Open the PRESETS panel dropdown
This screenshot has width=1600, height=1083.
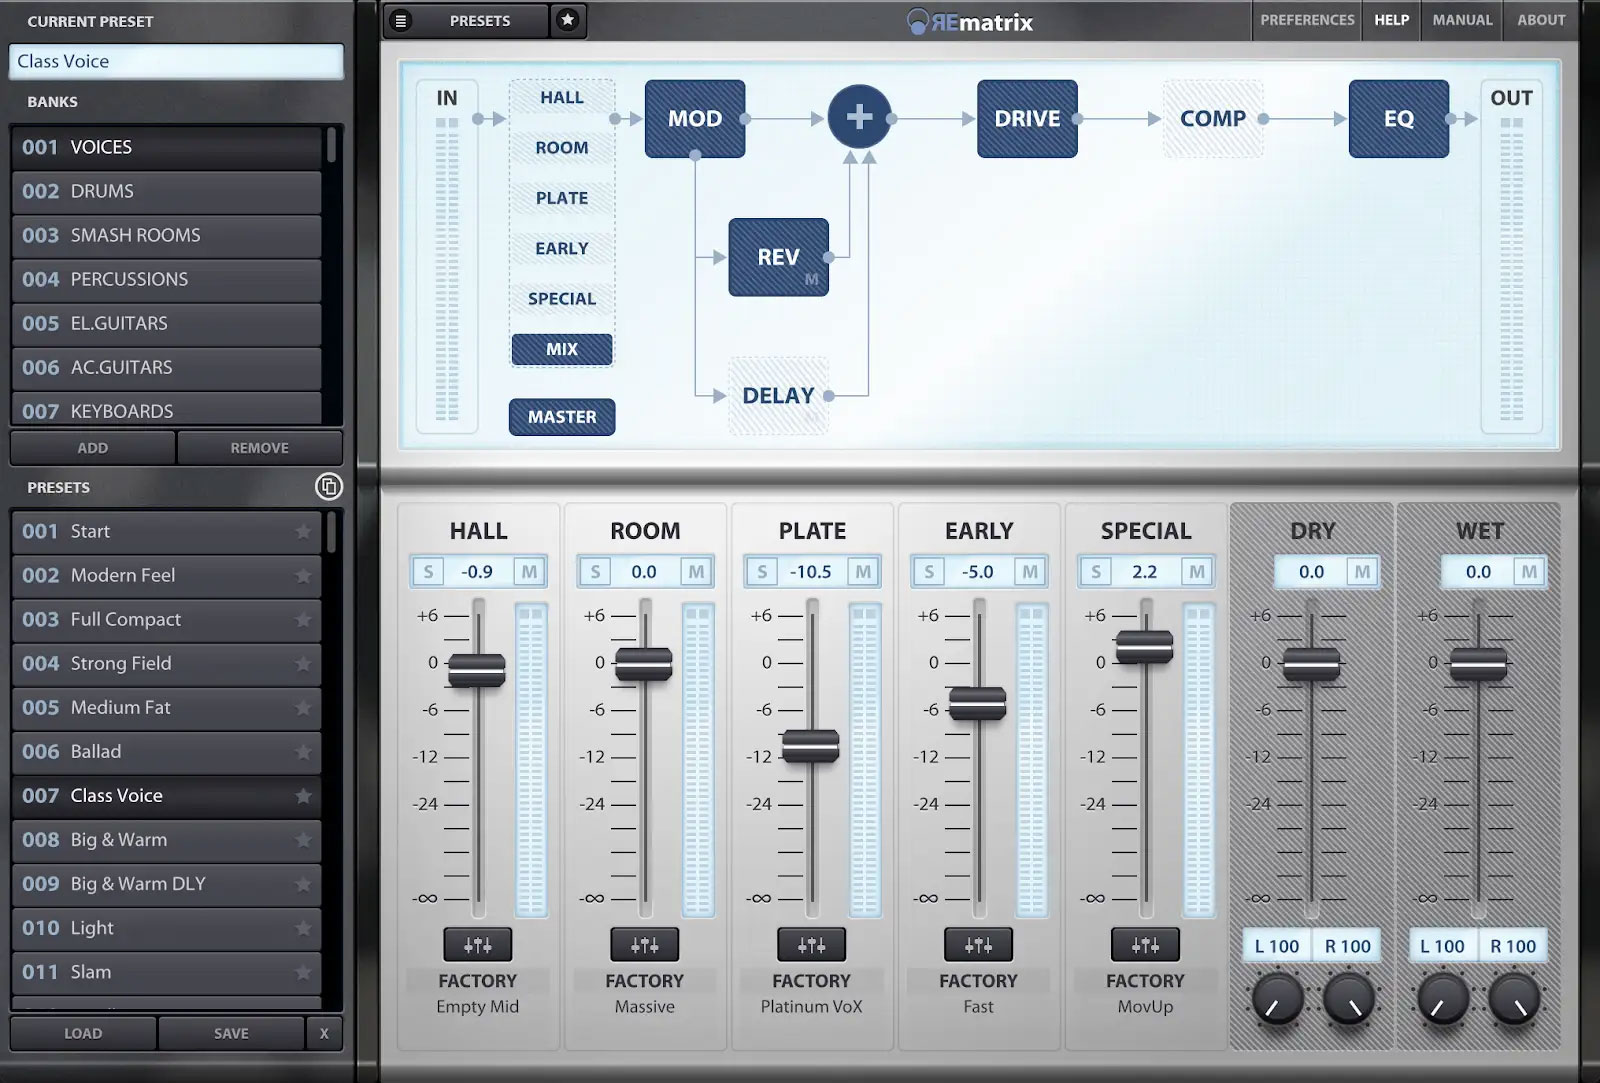pyautogui.click(x=480, y=20)
